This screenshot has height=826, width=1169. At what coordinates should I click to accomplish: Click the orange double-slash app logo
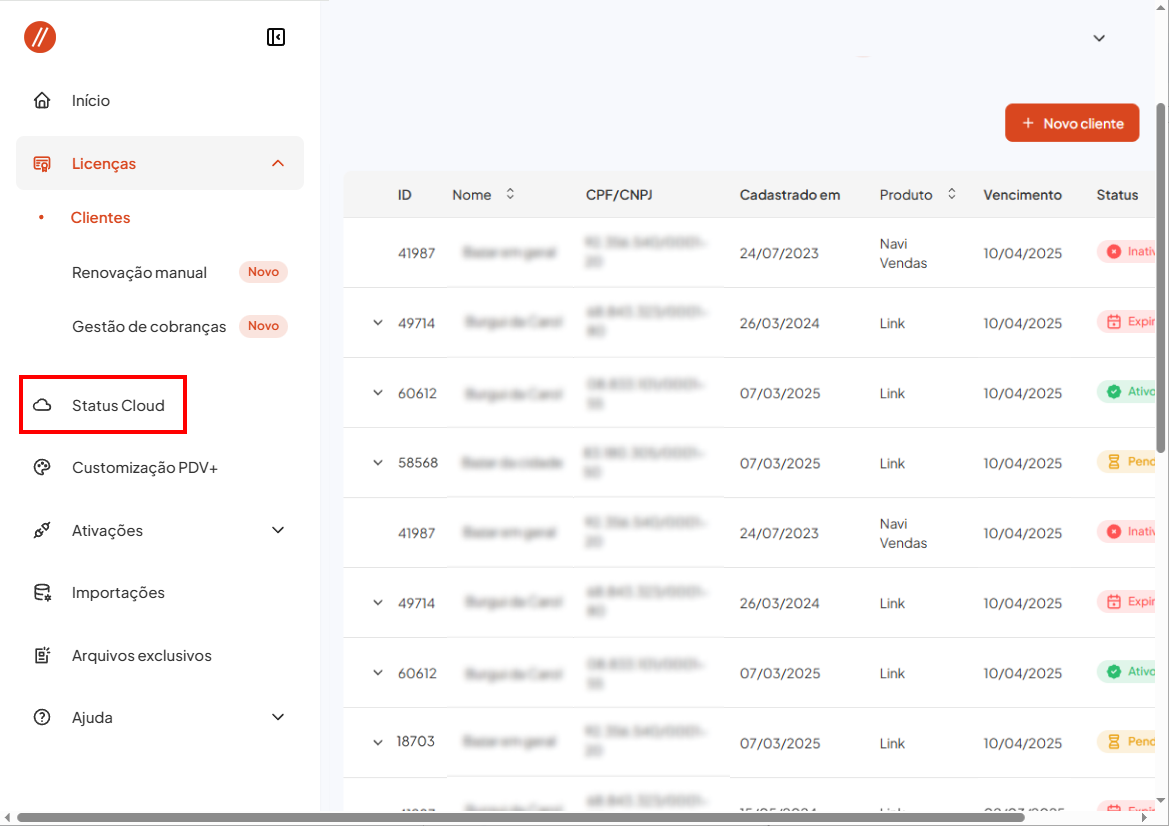tap(40, 37)
